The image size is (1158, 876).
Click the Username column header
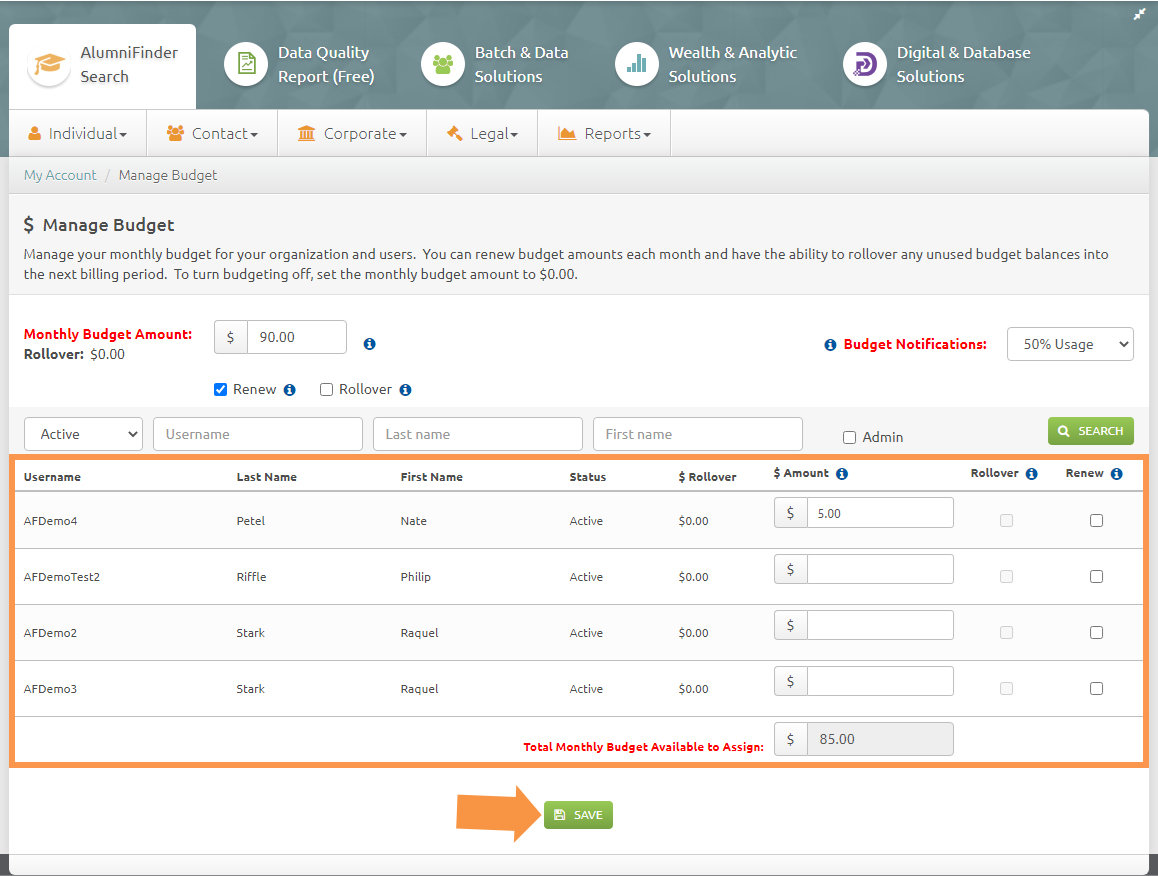click(52, 477)
